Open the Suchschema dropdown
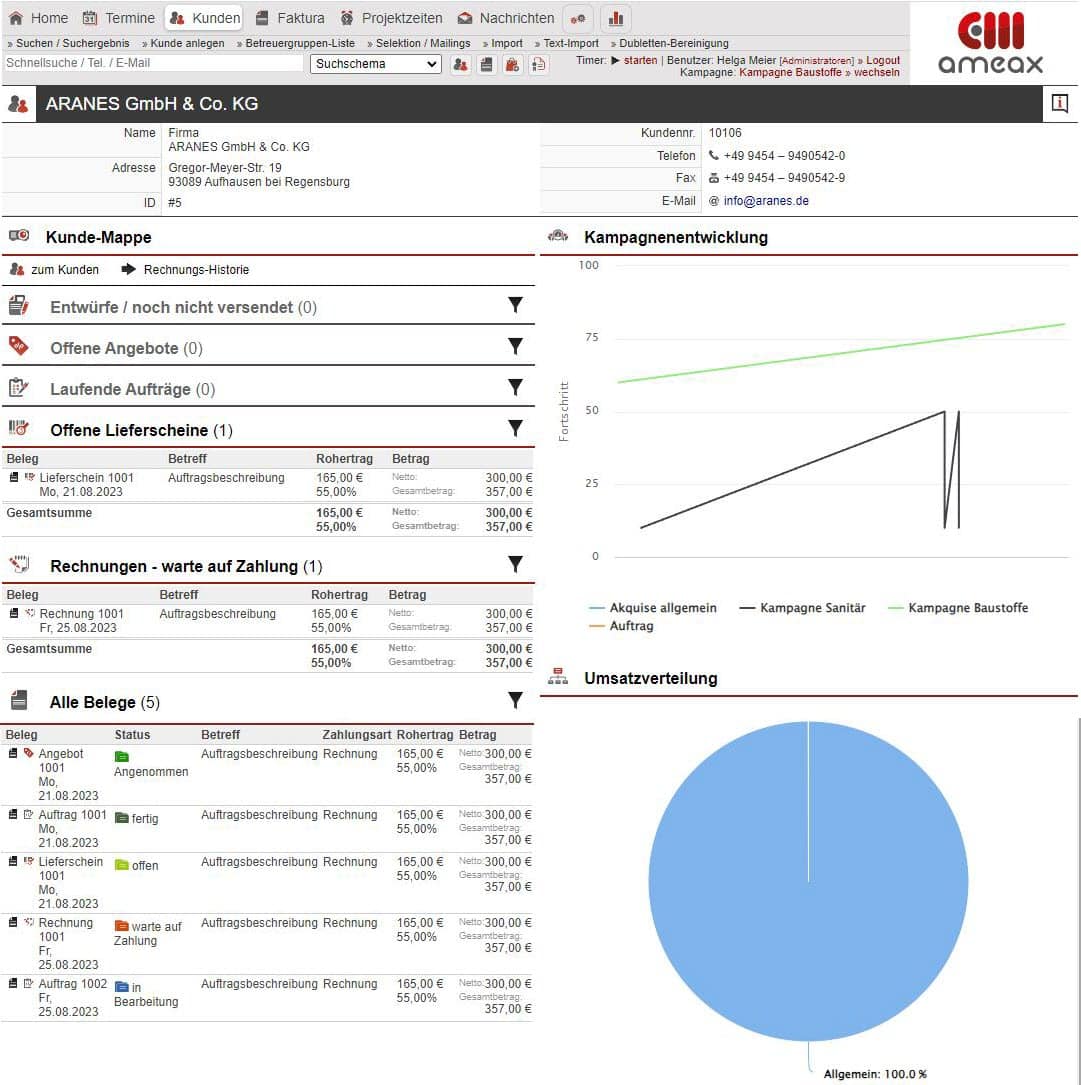1081x1085 pixels. pyautogui.click(x=376, y=64)
